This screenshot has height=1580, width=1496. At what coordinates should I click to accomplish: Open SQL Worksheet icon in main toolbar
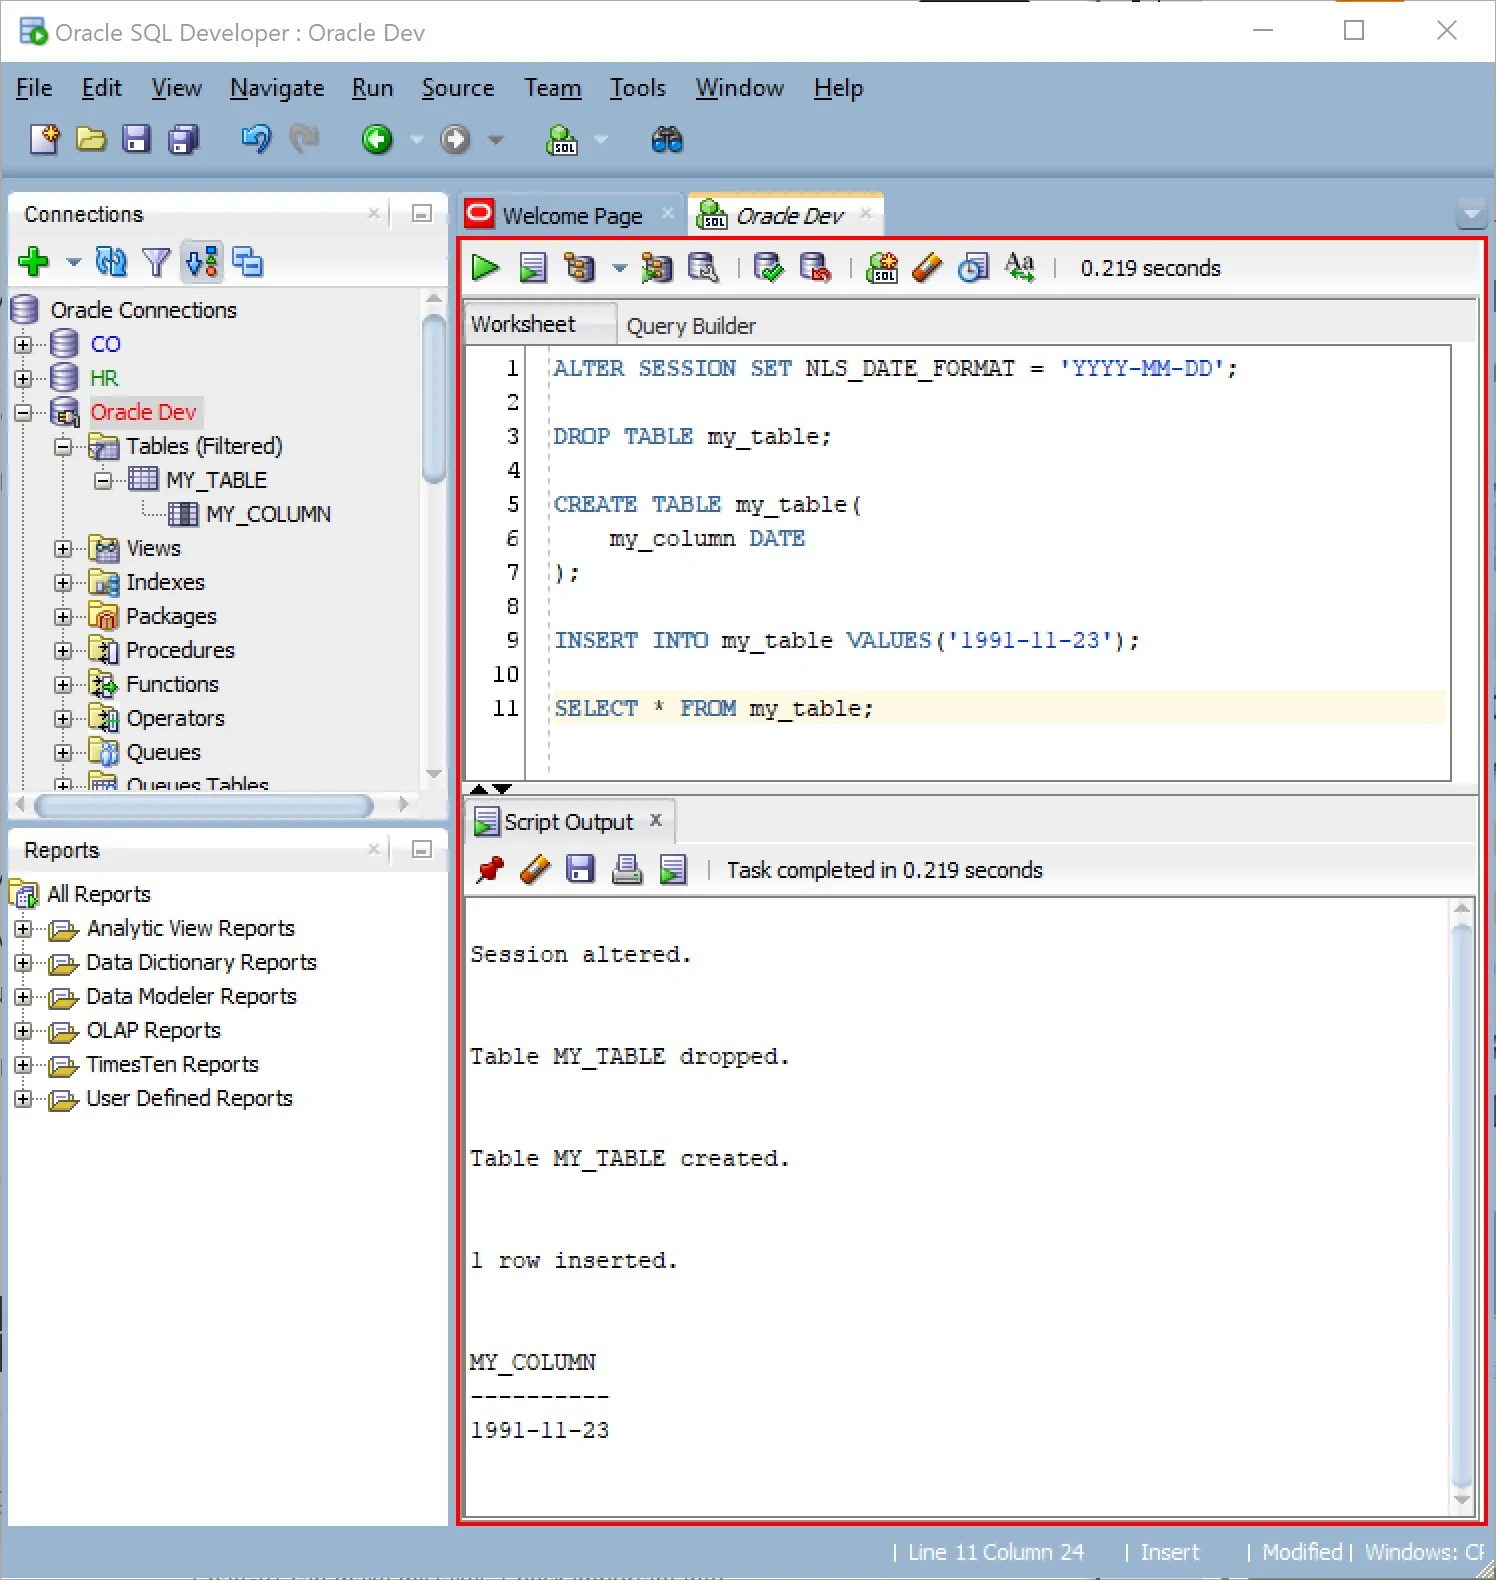point(562,139)
